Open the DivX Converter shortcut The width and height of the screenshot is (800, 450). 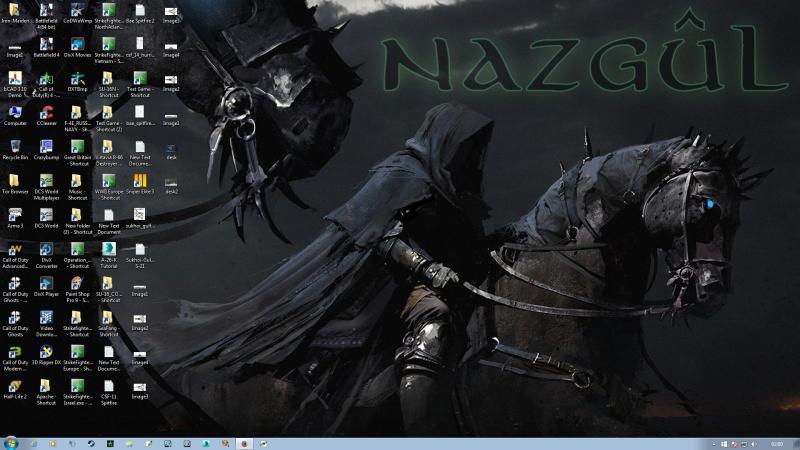coord(46,255)
